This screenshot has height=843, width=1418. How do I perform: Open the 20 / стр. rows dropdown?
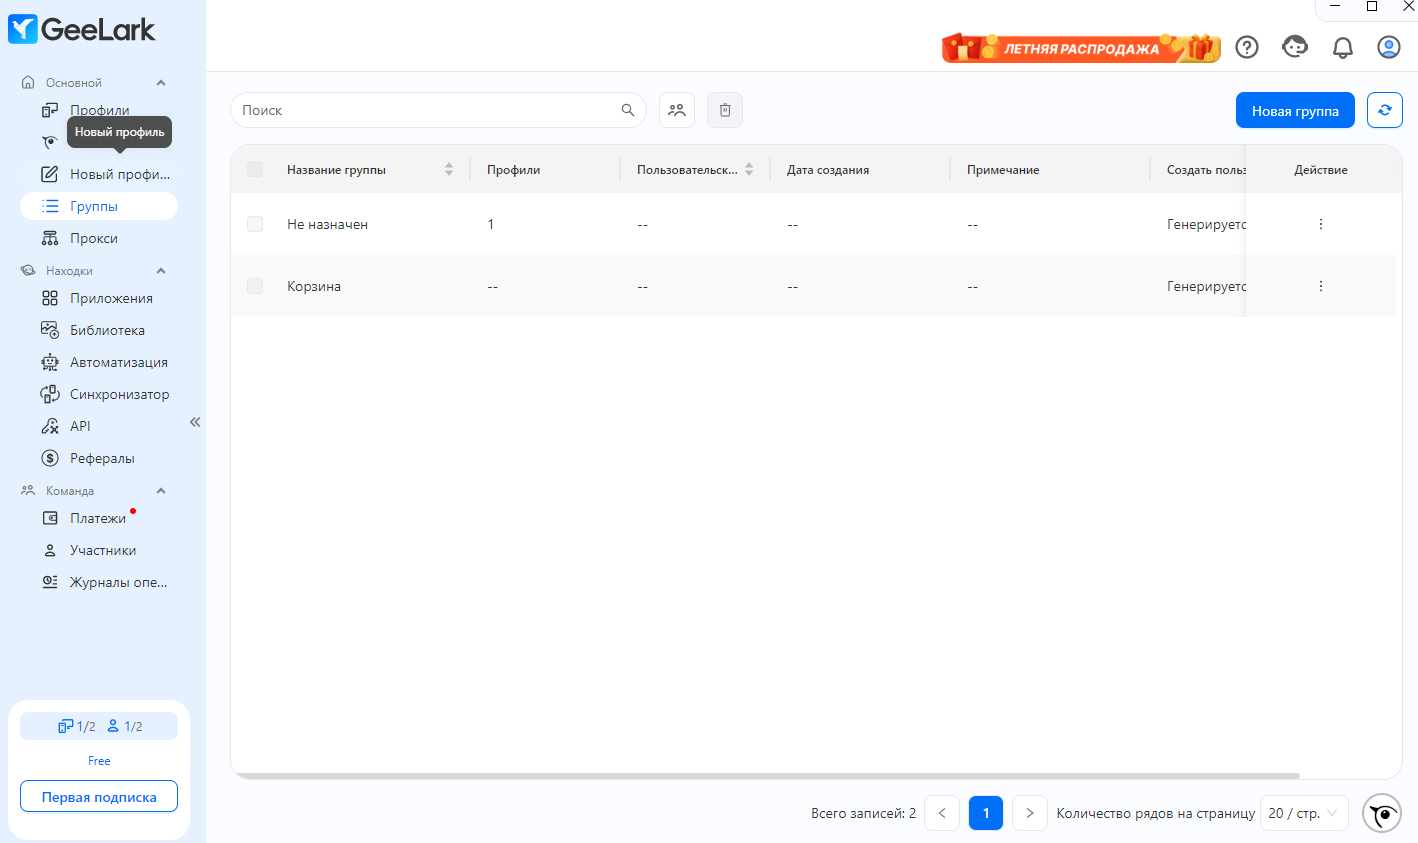click(x=1304, y=813)
